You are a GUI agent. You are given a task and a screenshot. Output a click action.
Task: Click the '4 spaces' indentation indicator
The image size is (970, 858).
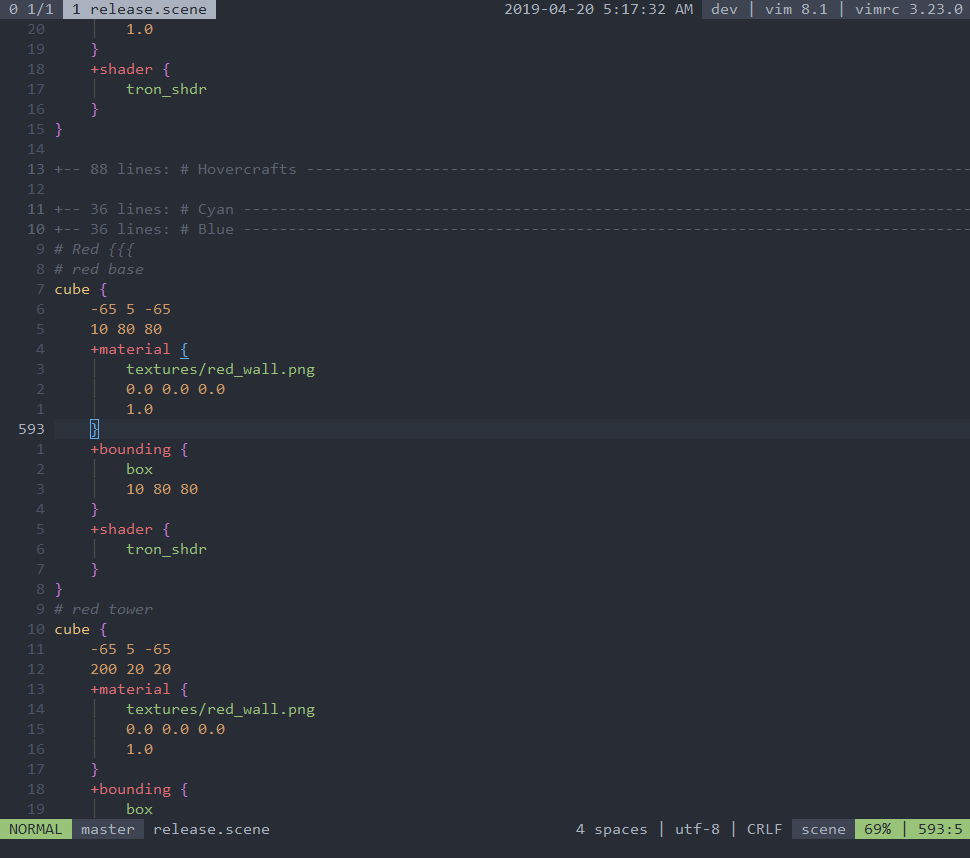[x=611, y=829]
